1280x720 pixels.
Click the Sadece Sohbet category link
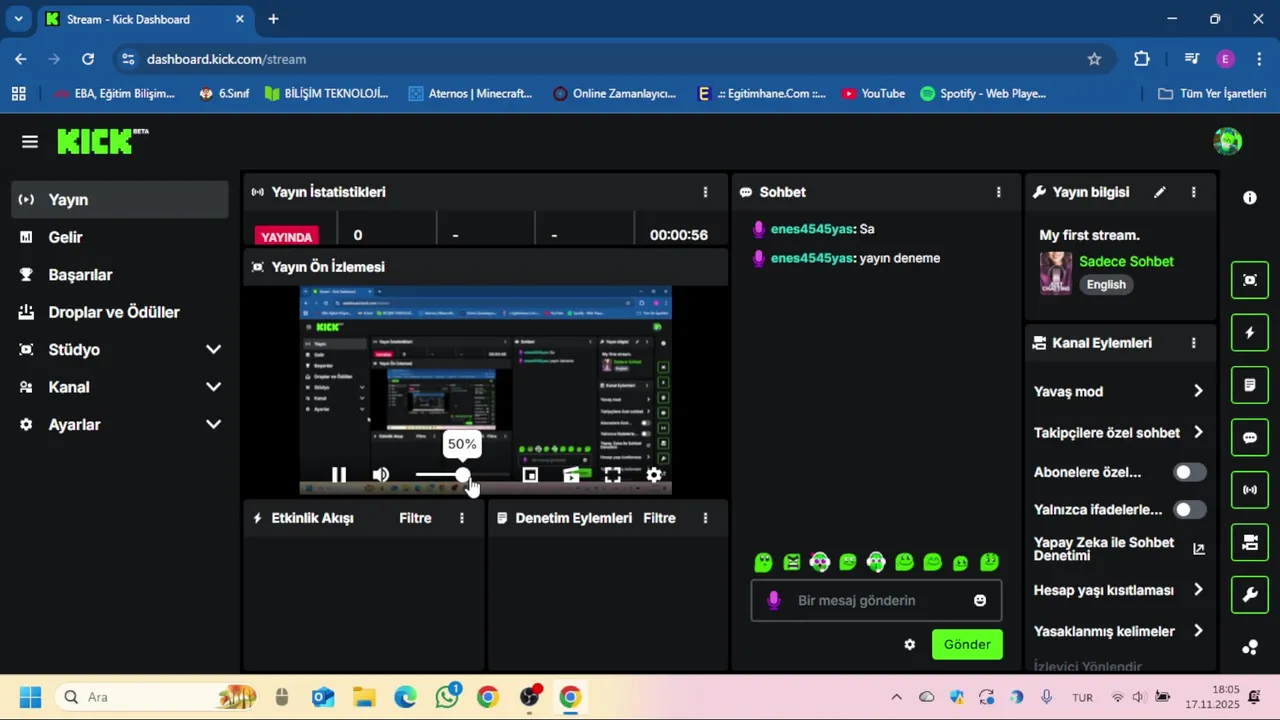(1126, 261)
